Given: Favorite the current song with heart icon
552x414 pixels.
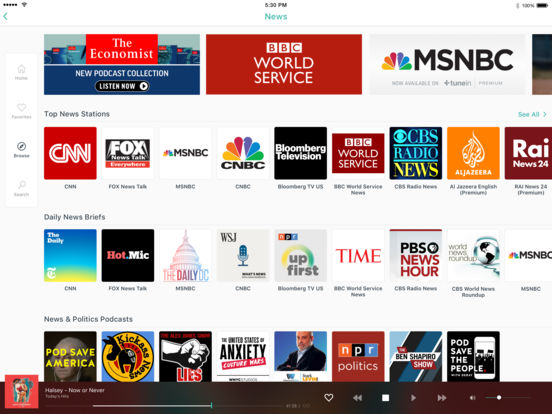Looking at the screenshot, I should tap(328, 397).
